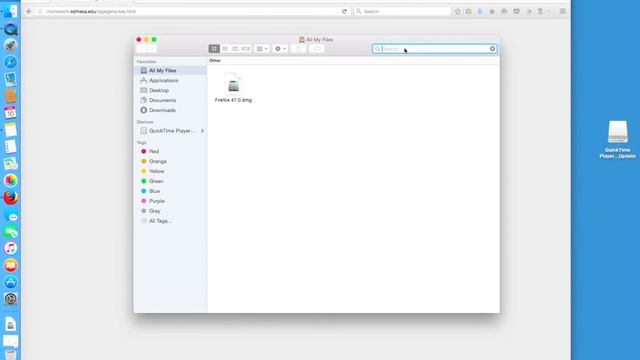Open iTunes from the Dock

11,248
